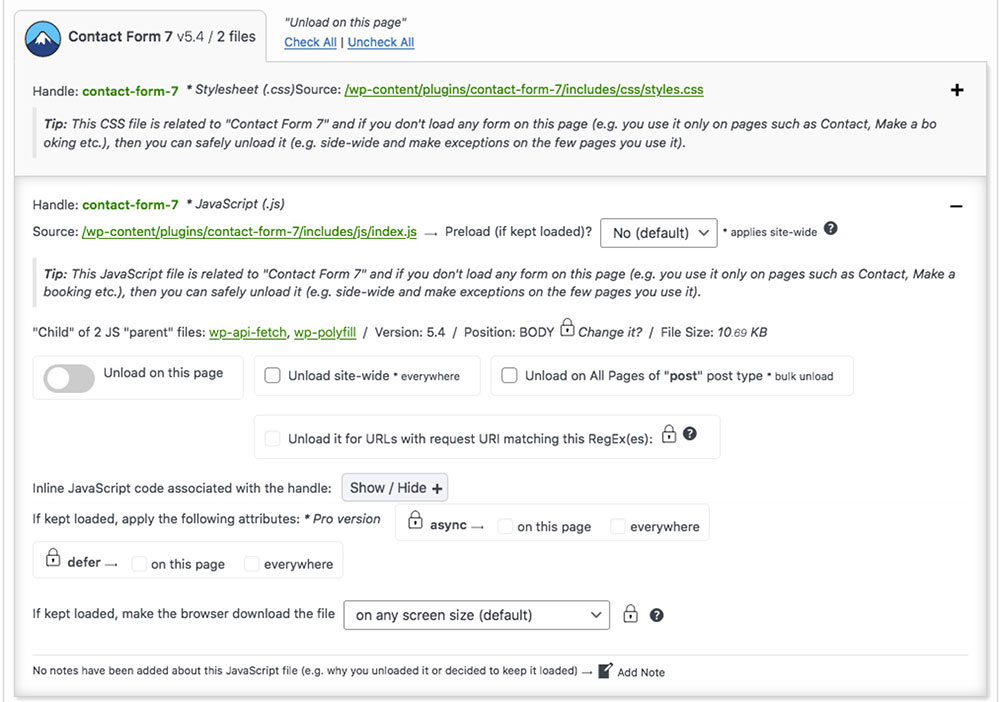Click lock icon beside Change it?
This screenshot has height=702, width=1000.
coord(567,328)
